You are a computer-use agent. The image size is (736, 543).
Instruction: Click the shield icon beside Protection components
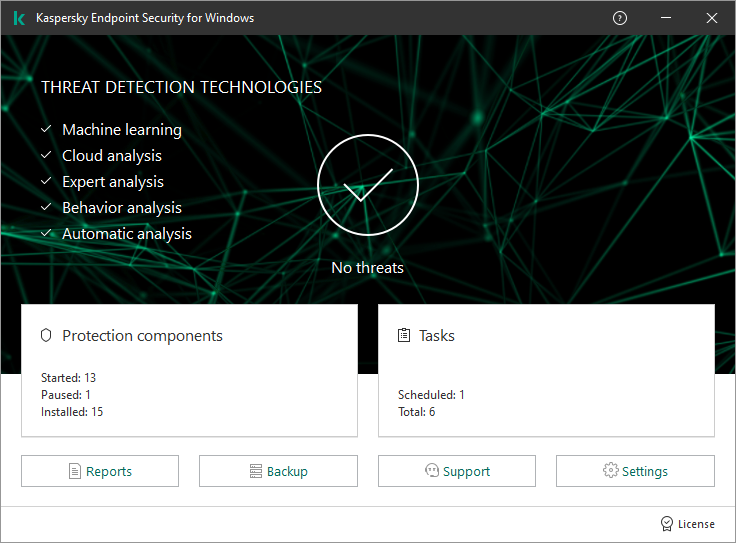(x=46, y=336)
